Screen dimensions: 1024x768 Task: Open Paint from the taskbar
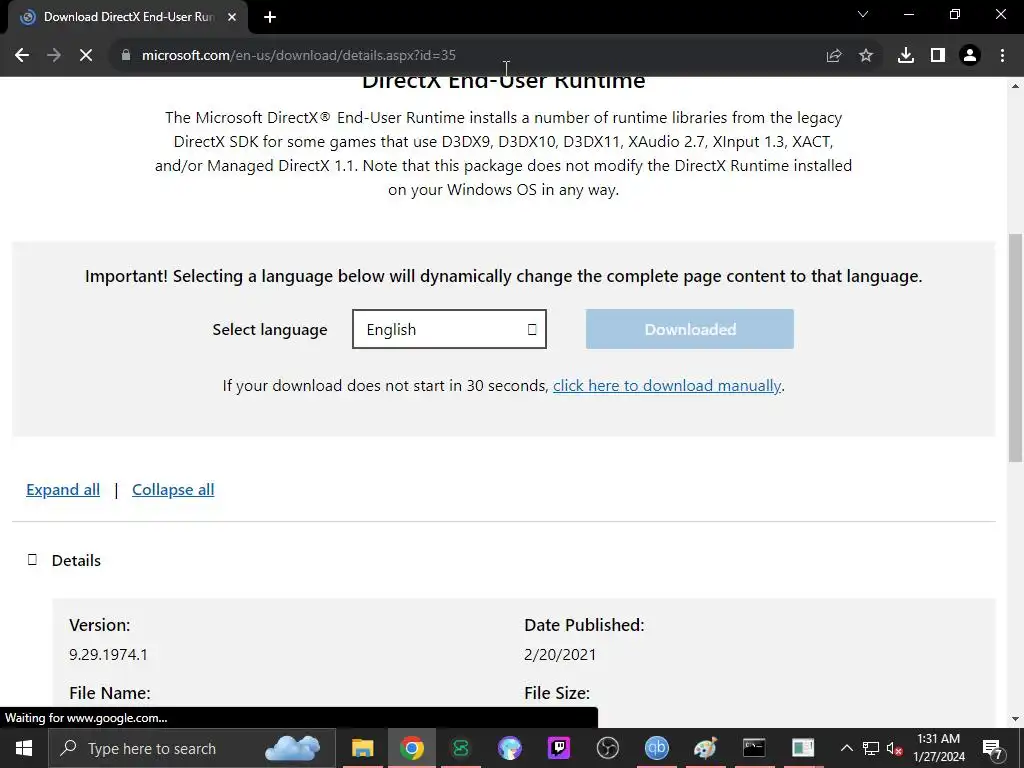click(x=705, y=748)
